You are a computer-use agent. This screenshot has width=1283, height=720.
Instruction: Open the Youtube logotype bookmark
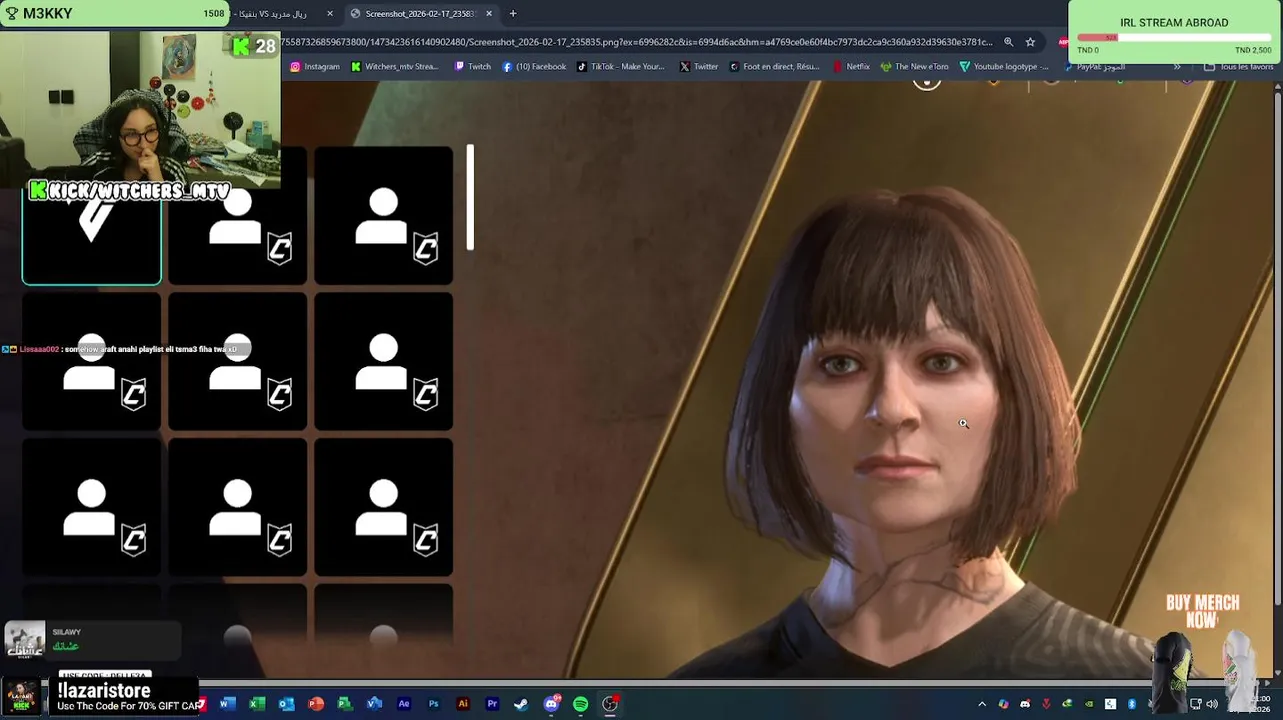1004,67
